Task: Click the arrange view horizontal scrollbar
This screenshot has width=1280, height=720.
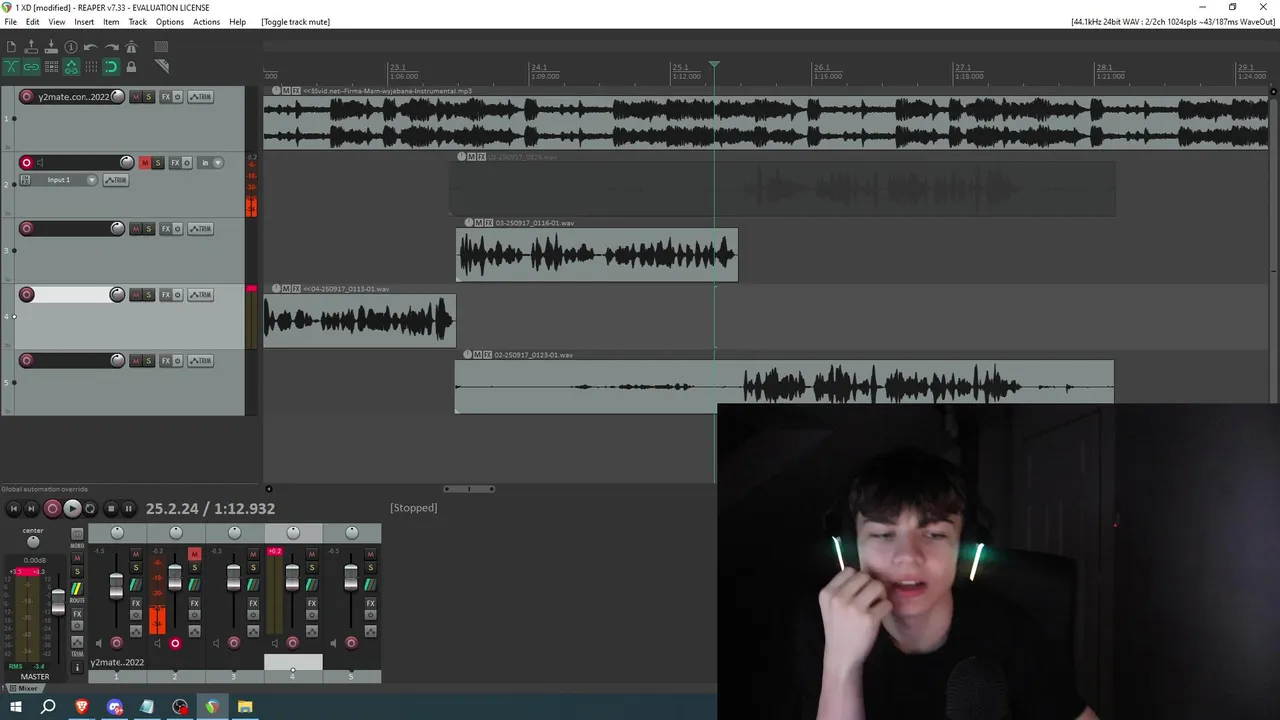Action: click(x=469, y=489)
